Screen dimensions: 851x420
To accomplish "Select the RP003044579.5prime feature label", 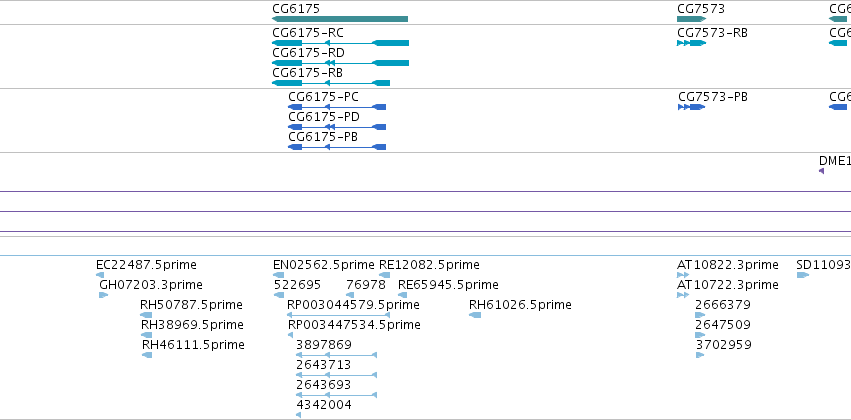I will click(353, 305).
